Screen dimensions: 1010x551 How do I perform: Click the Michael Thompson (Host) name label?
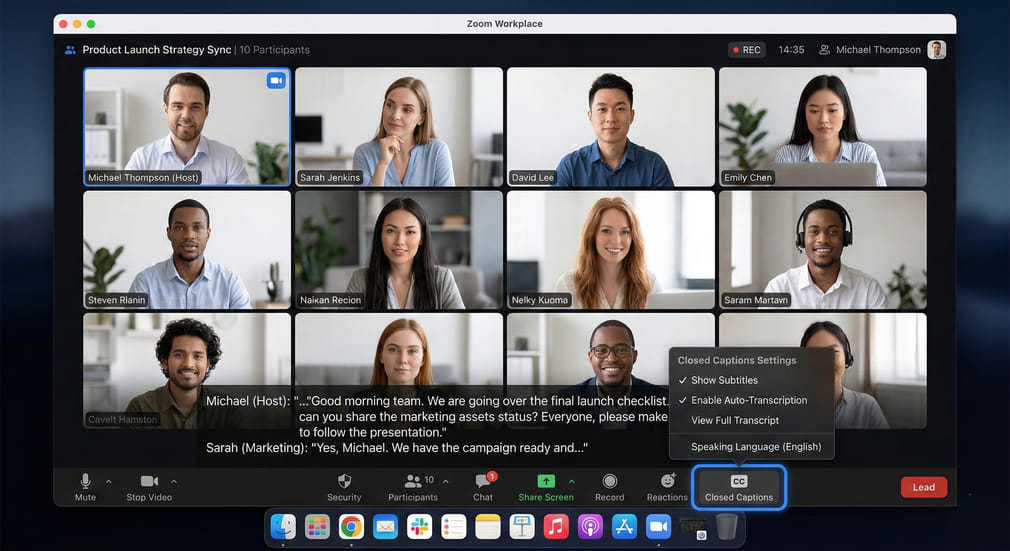(143, 177)
